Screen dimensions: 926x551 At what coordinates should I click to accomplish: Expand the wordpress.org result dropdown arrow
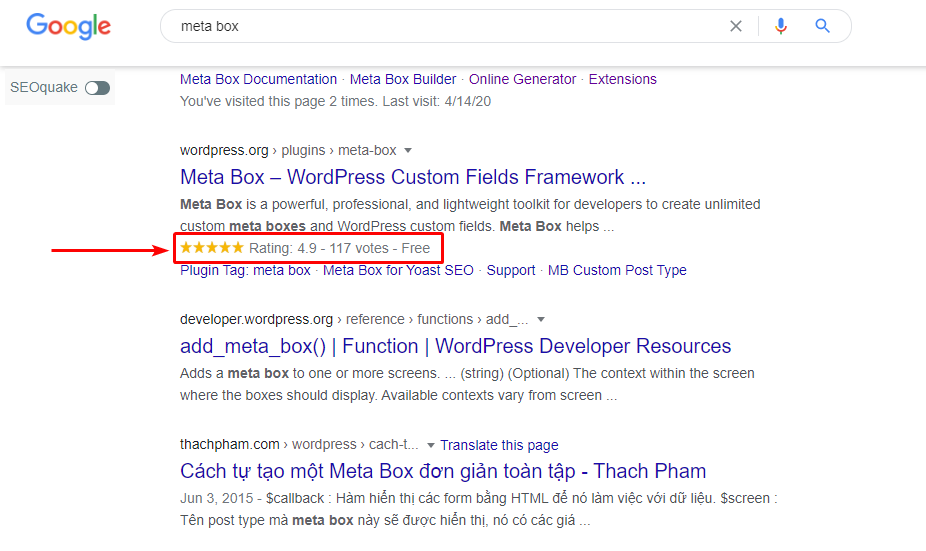coord(407,151)
